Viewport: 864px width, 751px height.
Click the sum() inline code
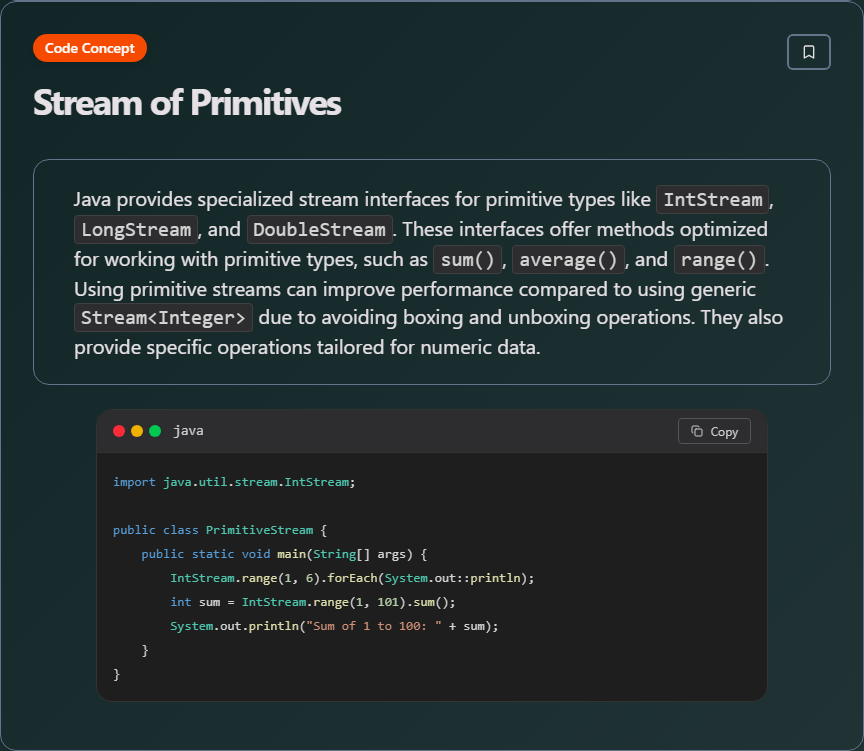pos(468,260)
